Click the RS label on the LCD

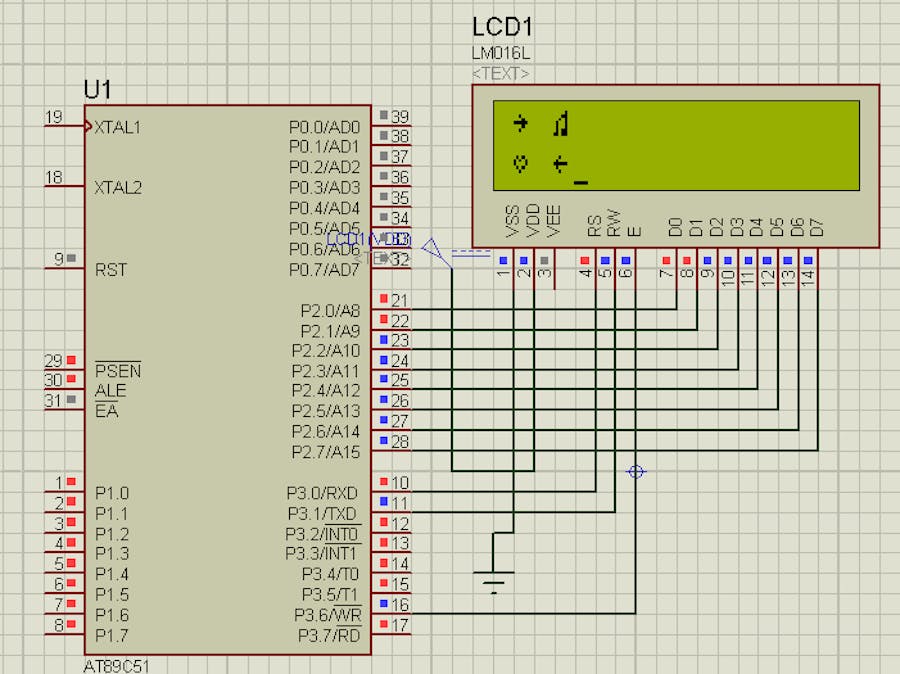click(594, 226)
